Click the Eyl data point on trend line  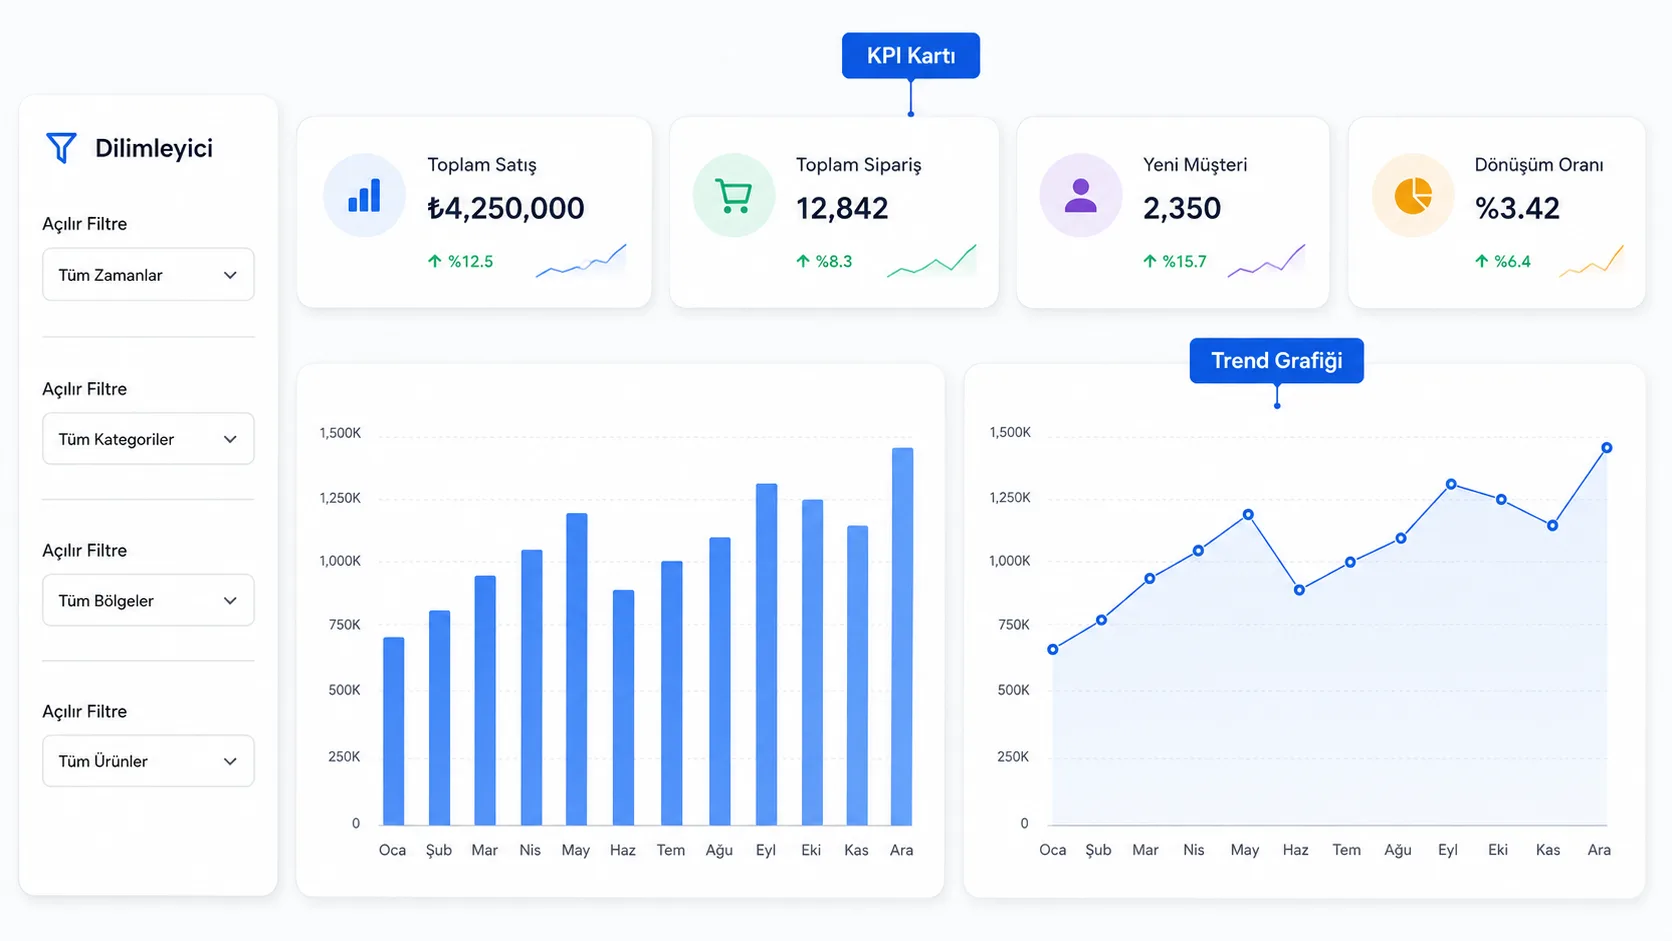point(1451,484)
